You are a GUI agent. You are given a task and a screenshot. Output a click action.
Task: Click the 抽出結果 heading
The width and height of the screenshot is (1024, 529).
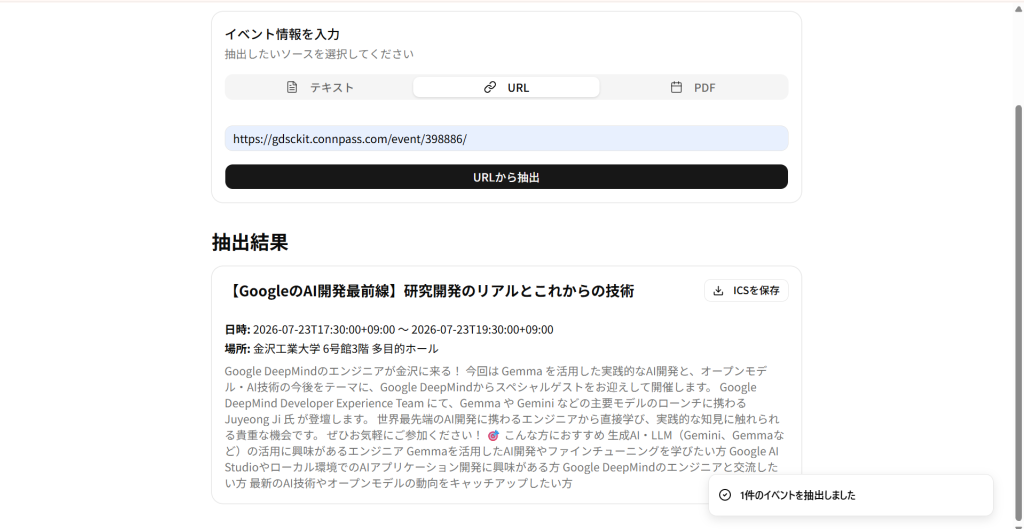(x=250, y=242)
